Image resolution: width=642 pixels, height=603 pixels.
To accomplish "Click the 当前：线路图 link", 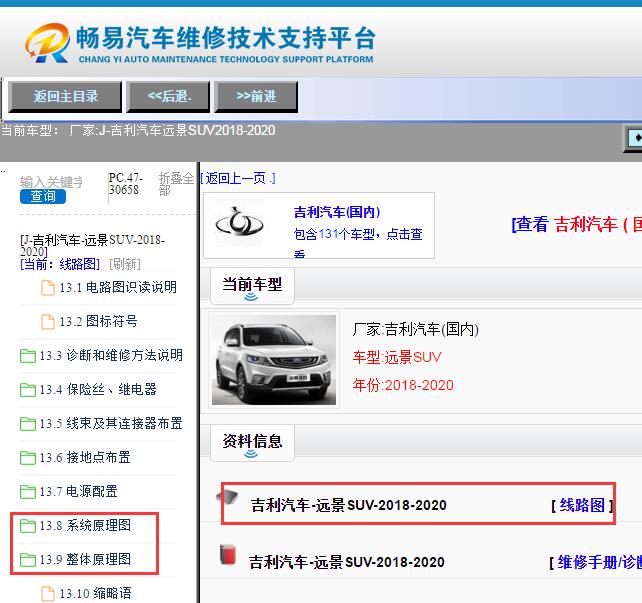I will (60, 264).
